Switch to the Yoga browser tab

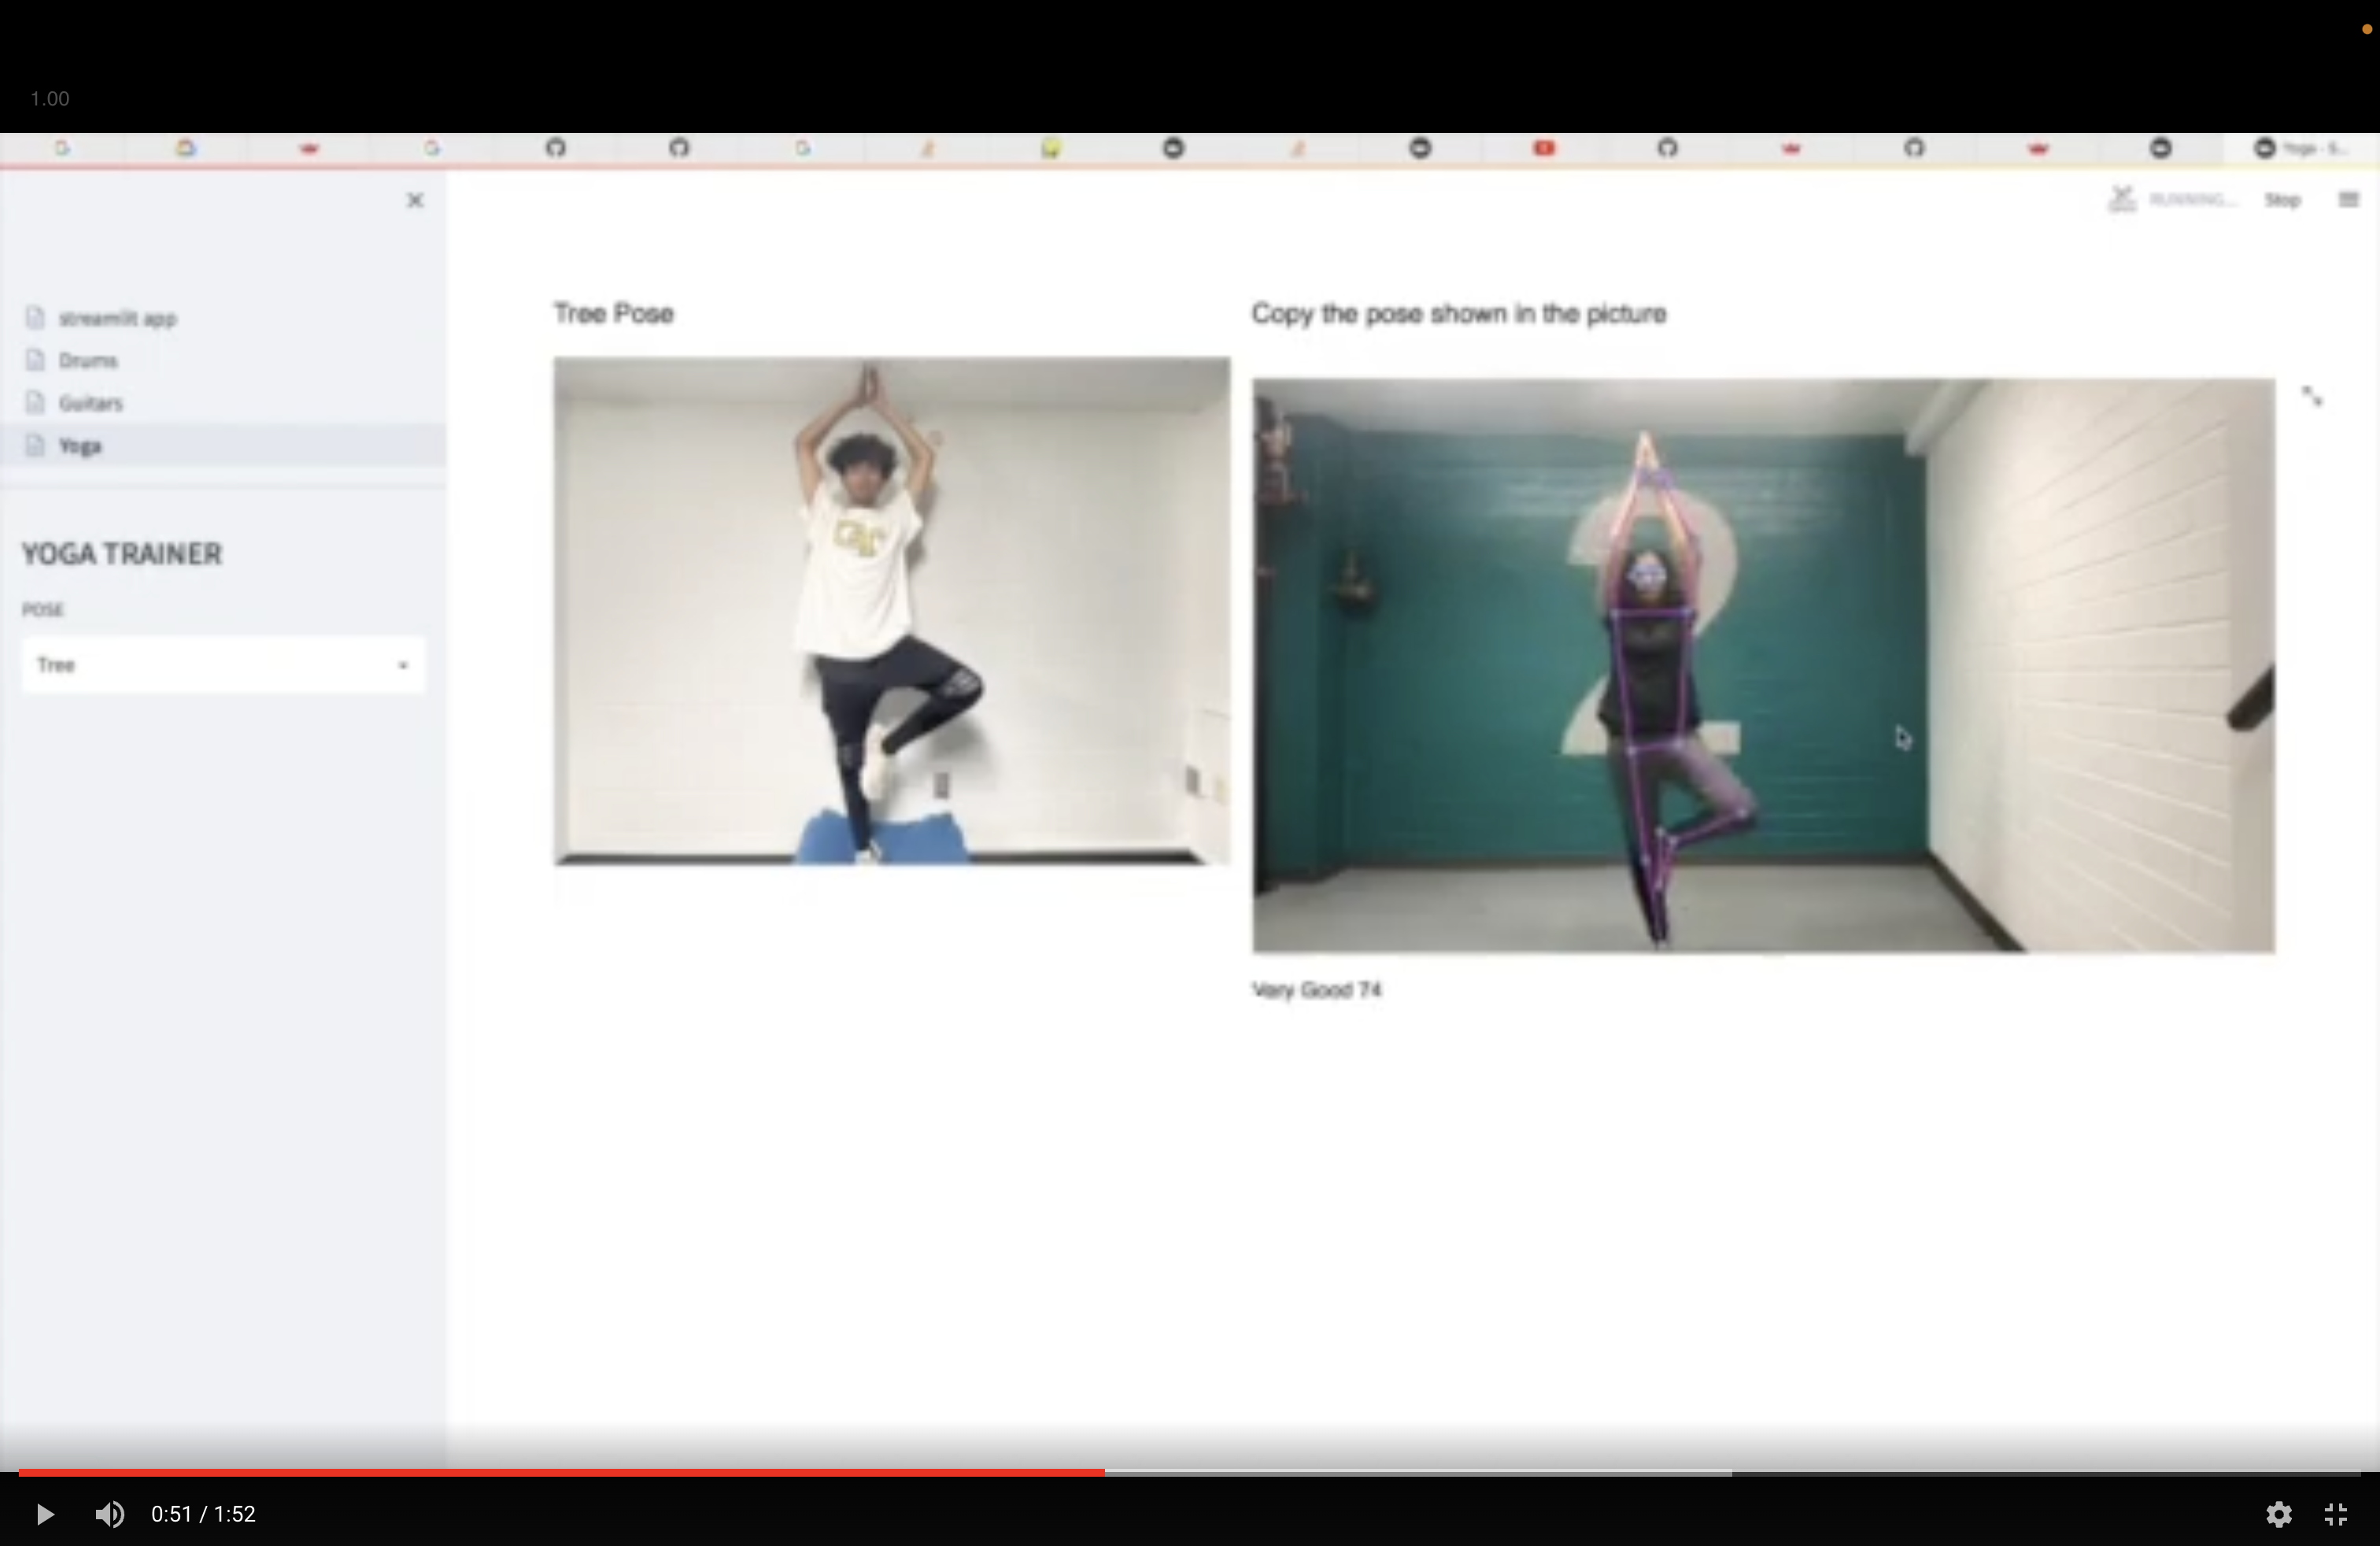click(x=2300, y=148)
